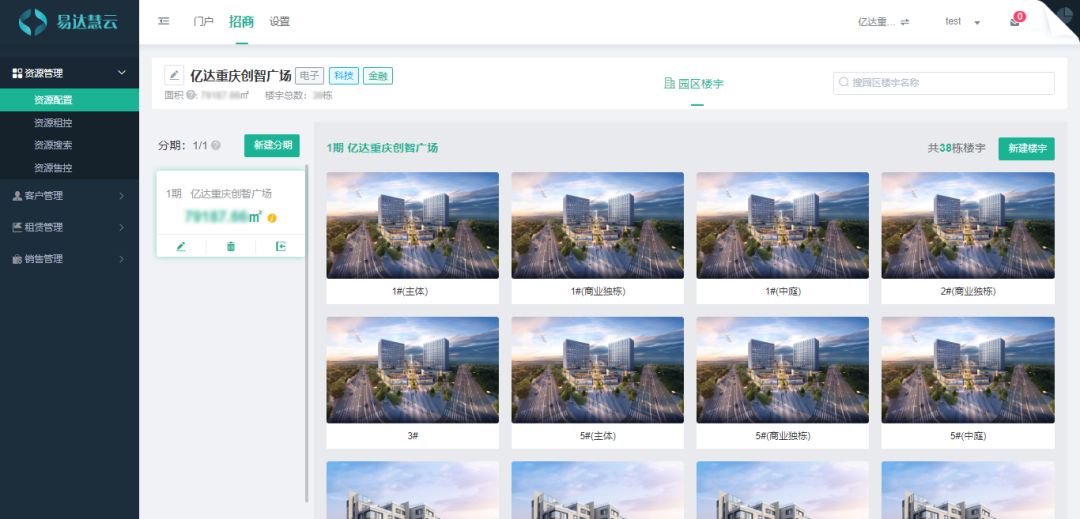This screenshot has height=519, width=1080.
Task: Focus the 搜园区楼宇名称 search field
Action: [x=944, y=83]
